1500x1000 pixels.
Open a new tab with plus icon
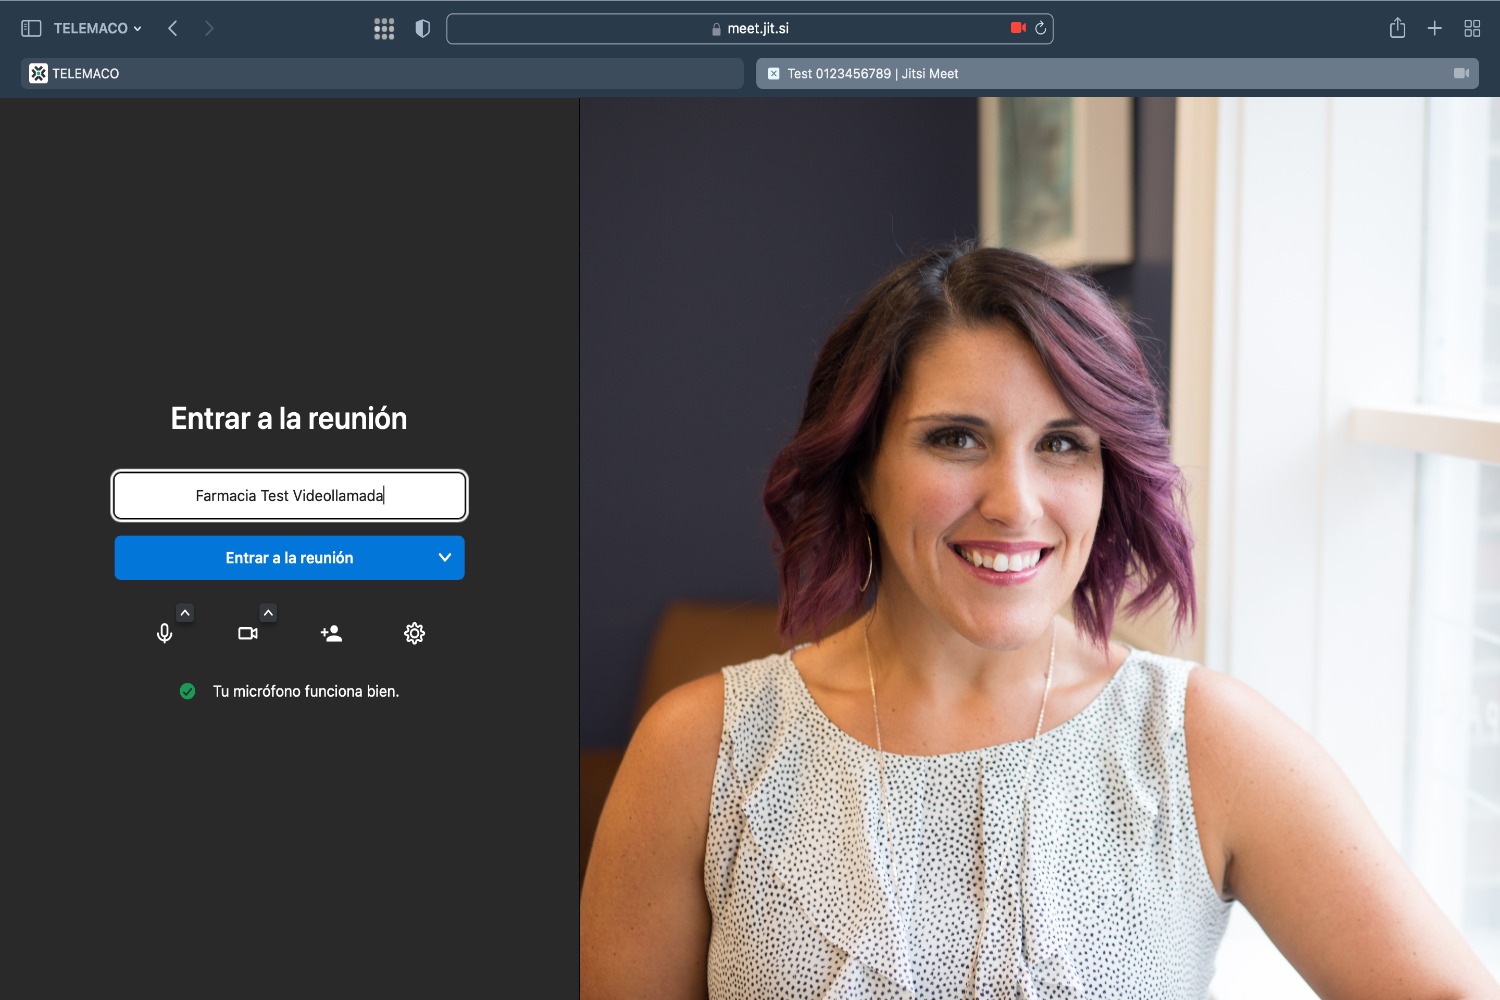point(1434,29)
